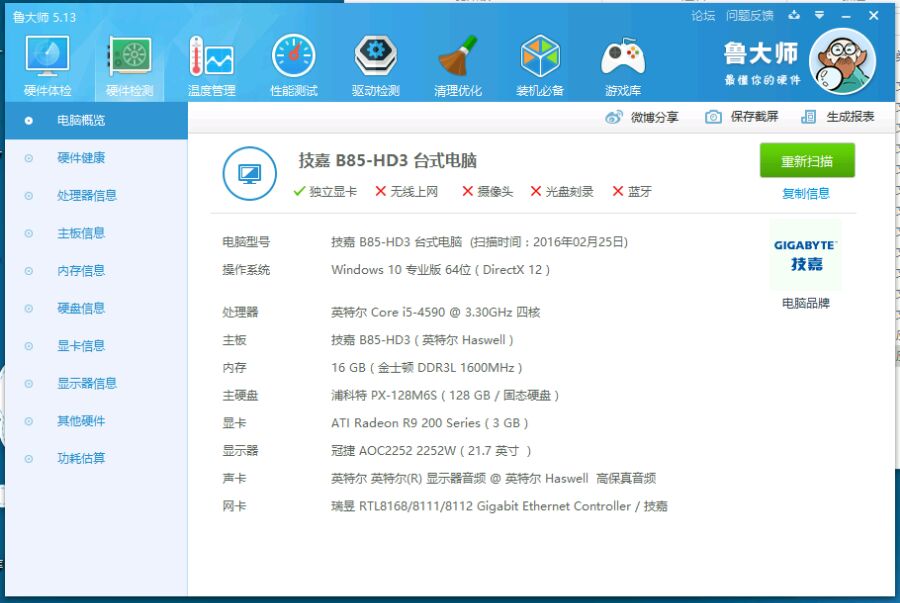Click the 鲁大师 mascot avatar
This screenshot has width=900, height=603.
[843, 61]
